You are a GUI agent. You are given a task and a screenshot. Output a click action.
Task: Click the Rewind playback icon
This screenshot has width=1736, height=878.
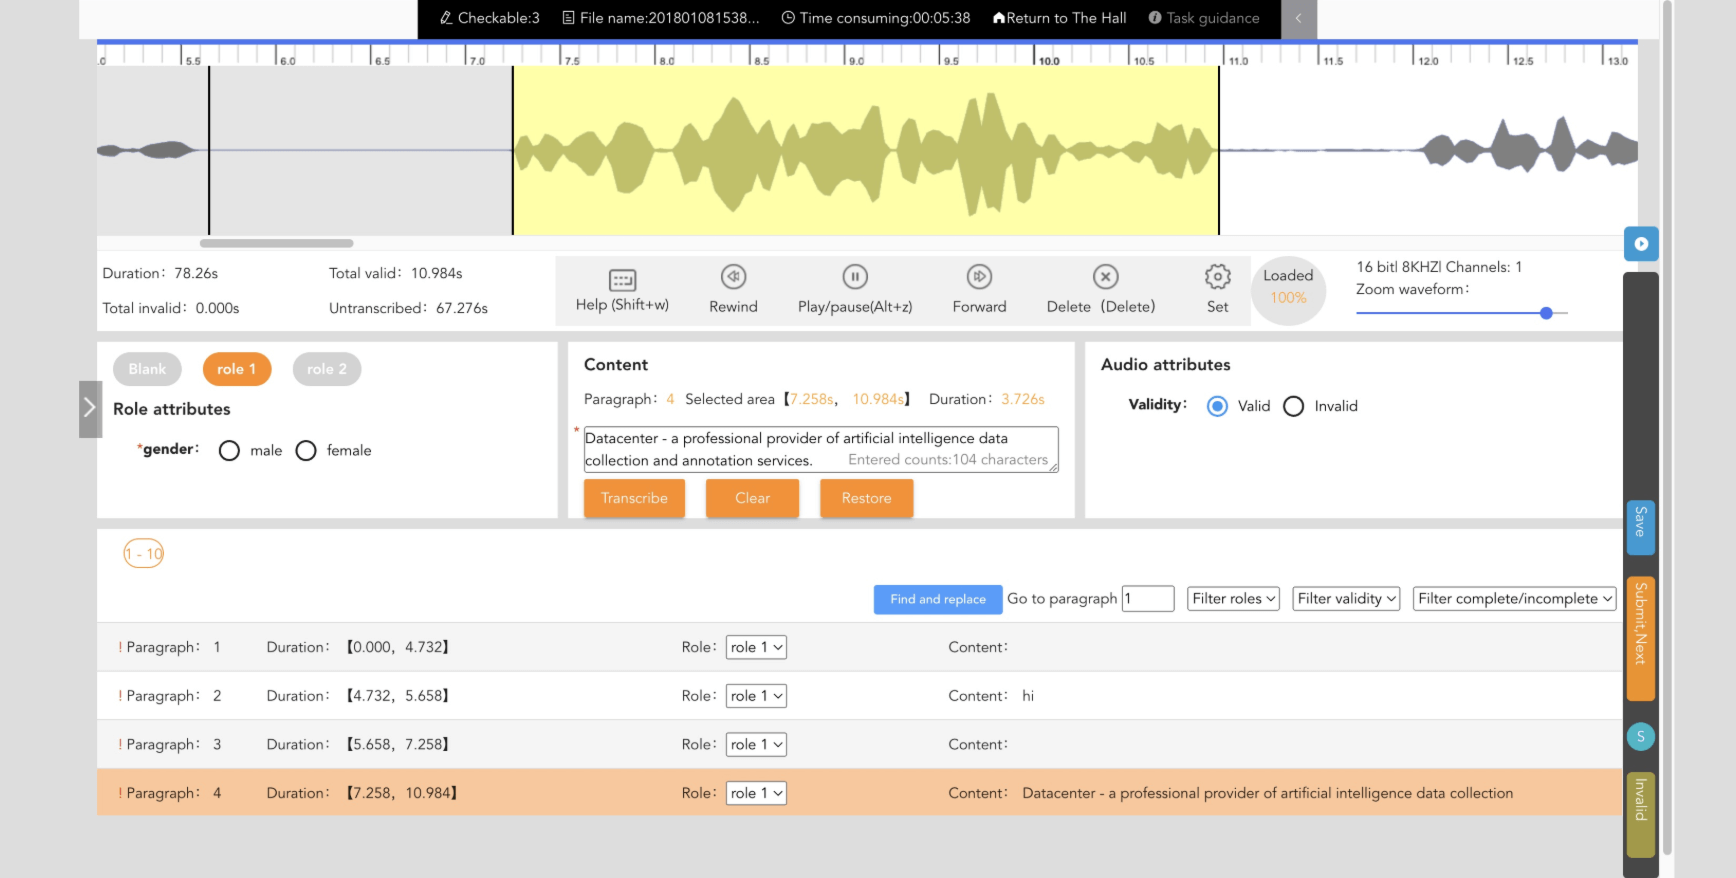733,277
